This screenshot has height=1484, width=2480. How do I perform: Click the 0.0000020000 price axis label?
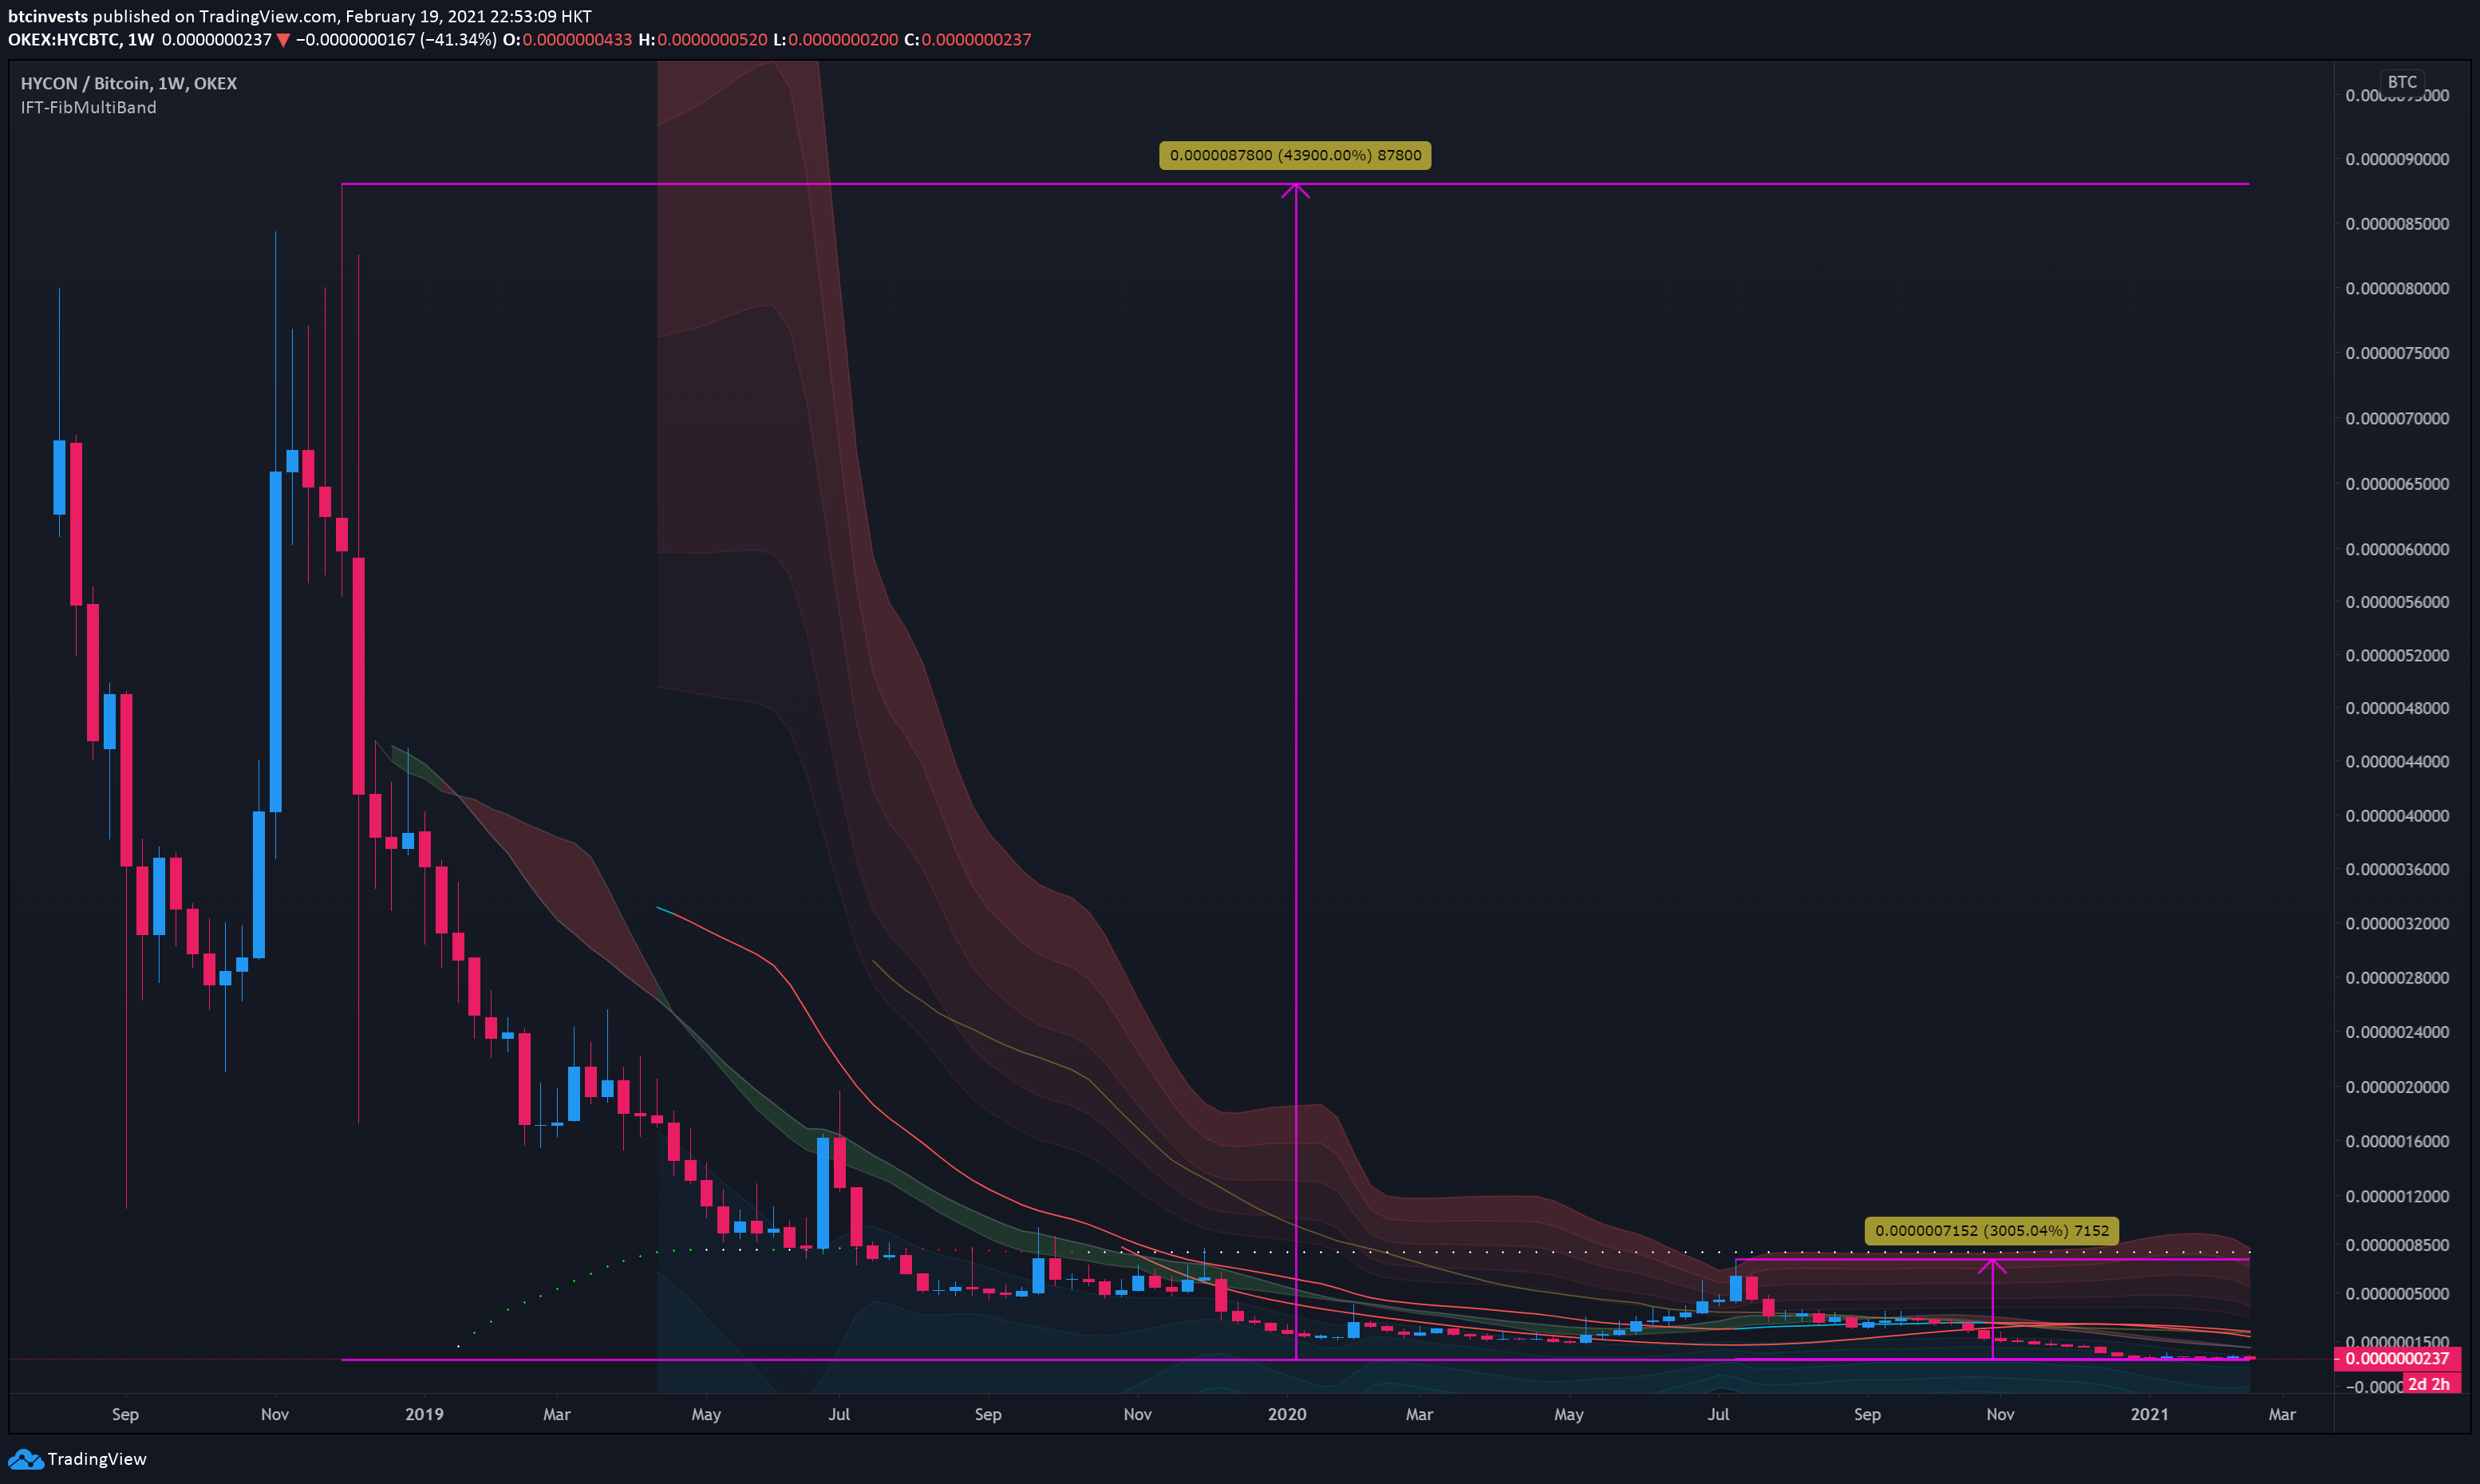click(2397, 1087)
